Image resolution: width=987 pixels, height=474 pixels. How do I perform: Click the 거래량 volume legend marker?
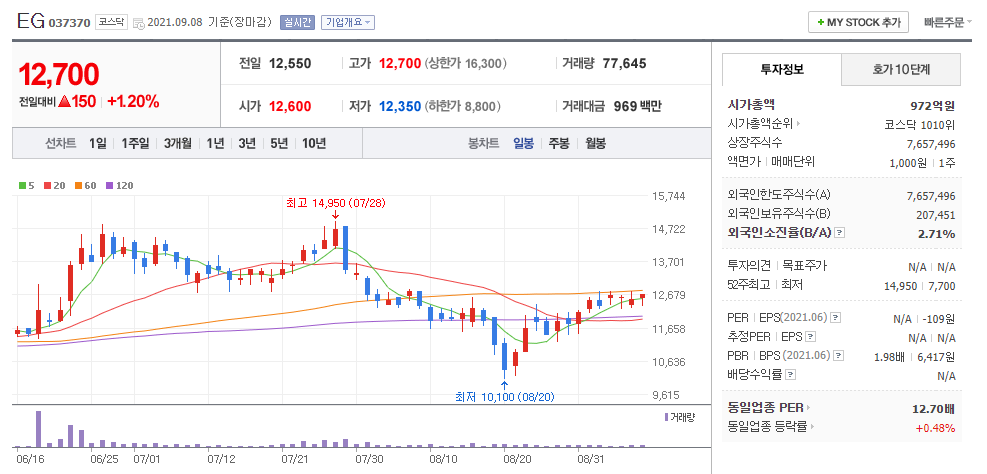pos(680,417)
